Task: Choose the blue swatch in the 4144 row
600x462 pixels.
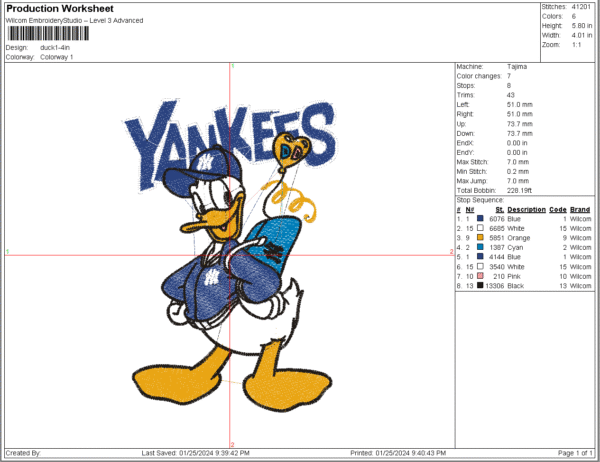Action: click(x=480, y=257)
